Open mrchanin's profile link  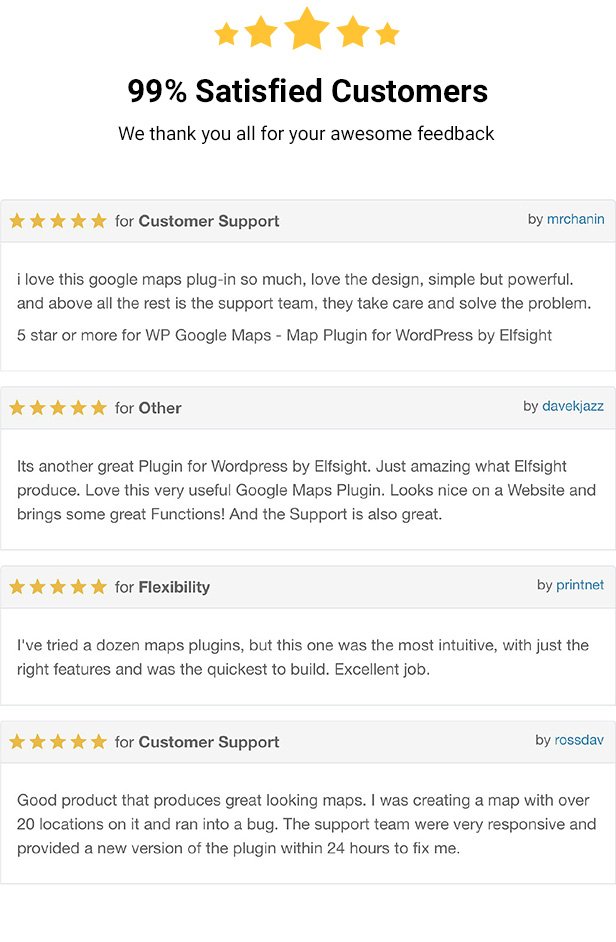(575, 219)
